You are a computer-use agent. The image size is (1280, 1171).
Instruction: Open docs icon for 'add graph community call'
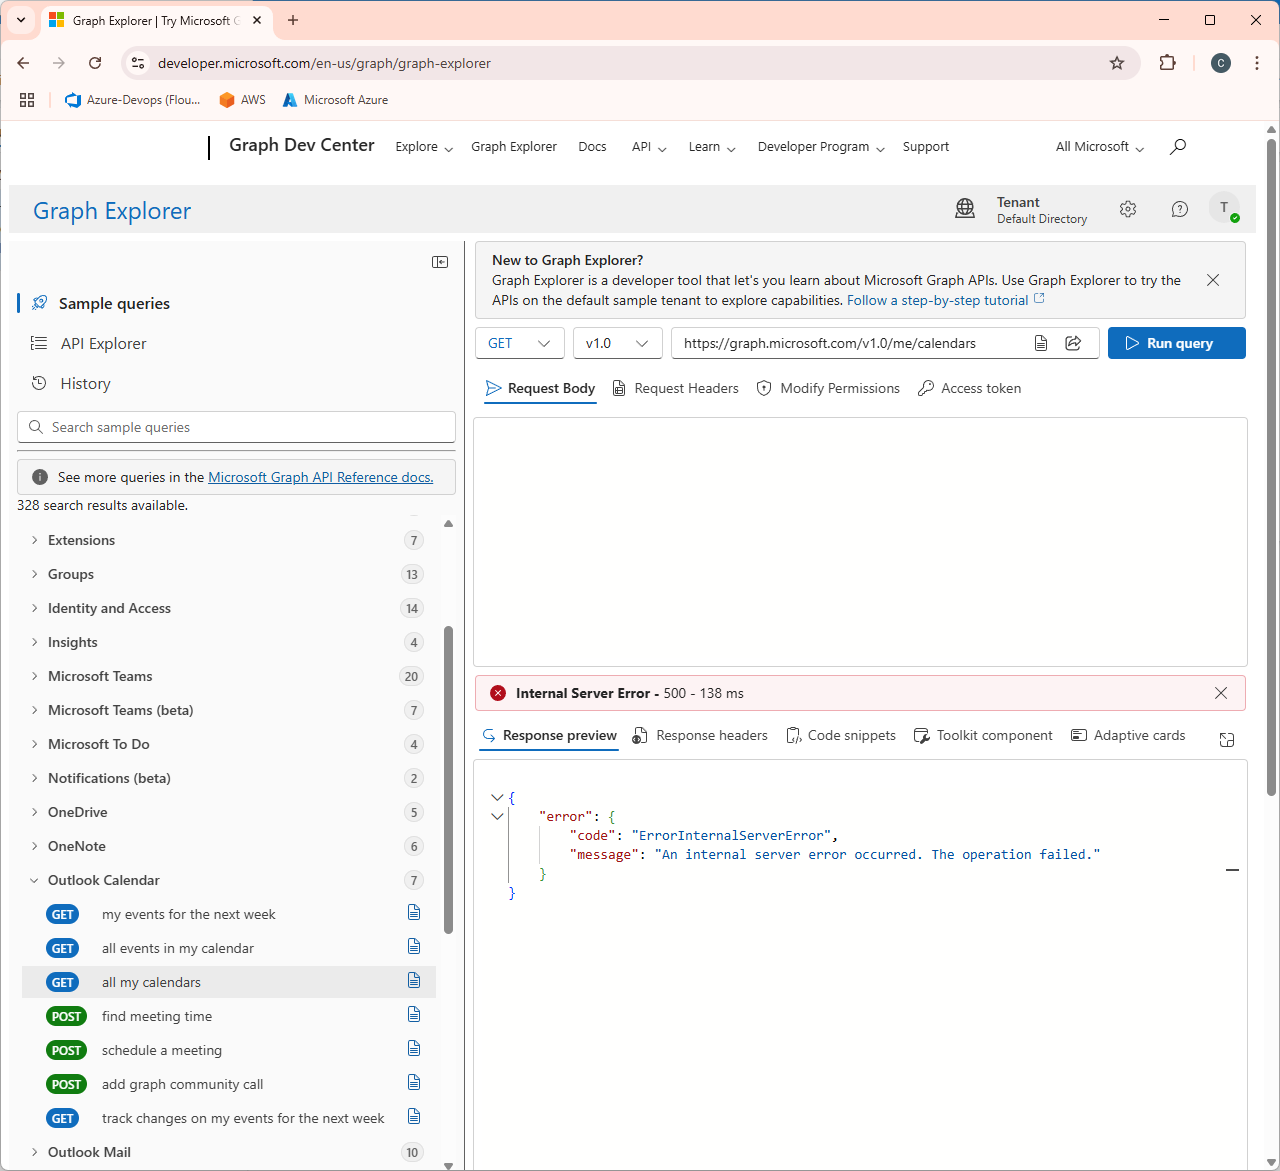pyautogui.click(x=414, y=1082)
